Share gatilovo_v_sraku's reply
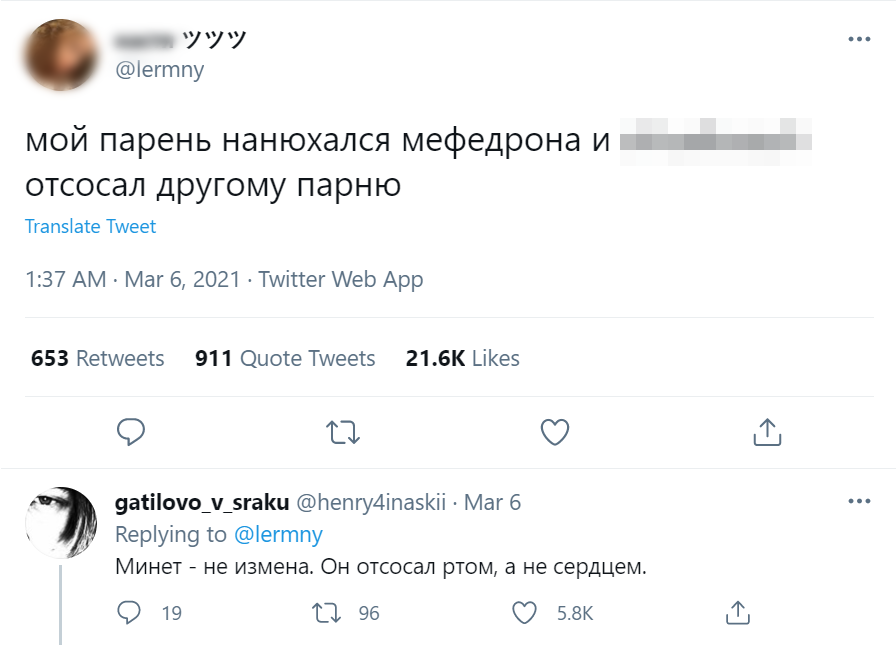 pyautogui.click(x=737, y=612)
